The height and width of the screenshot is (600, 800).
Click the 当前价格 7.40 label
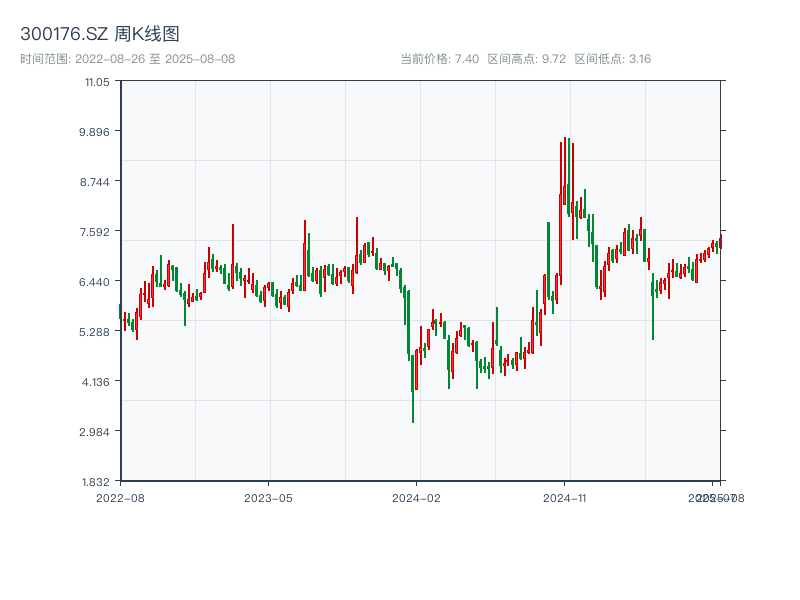(x=440, y=59)
